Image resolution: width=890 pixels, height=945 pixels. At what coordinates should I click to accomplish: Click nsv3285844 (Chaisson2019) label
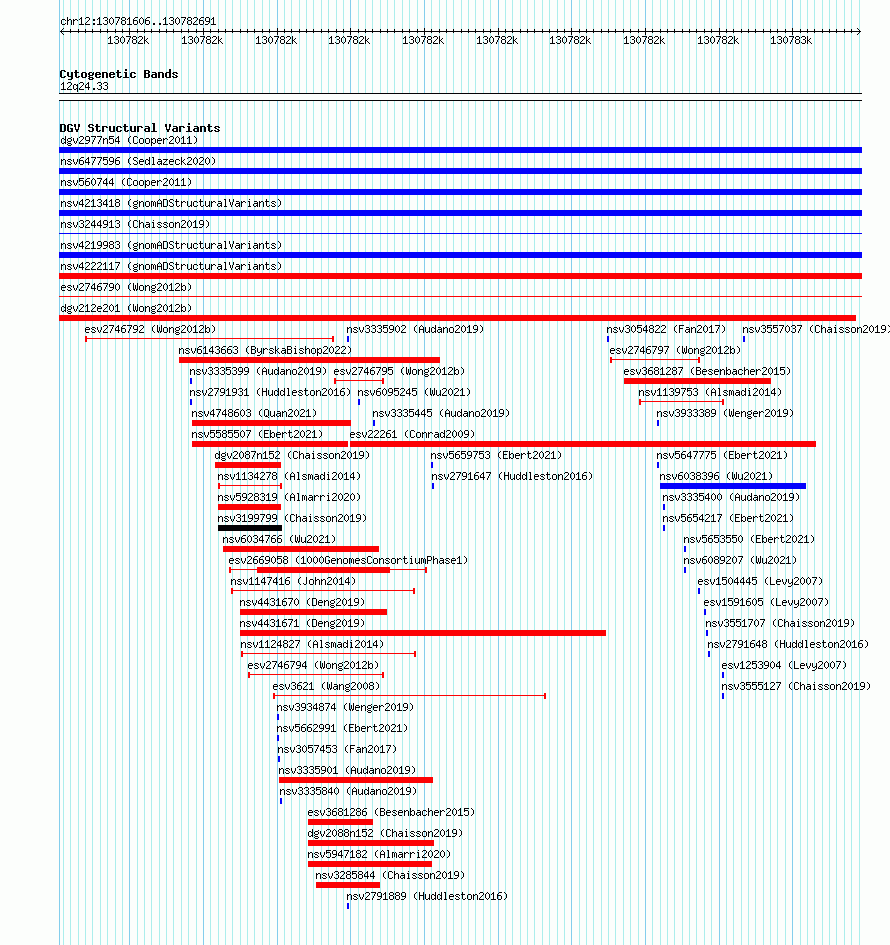(390, 876)
